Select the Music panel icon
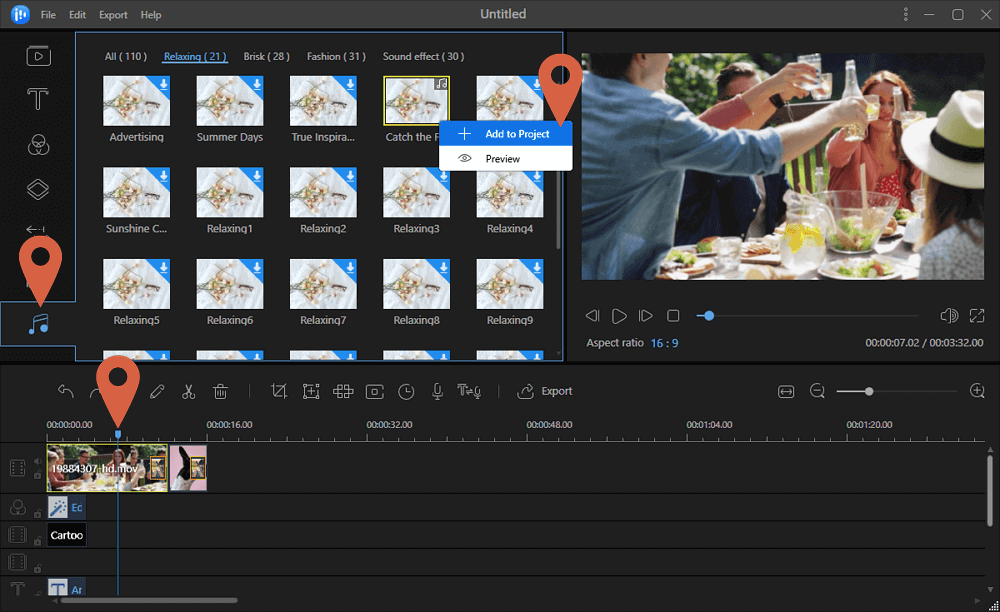This screenshot has width=1000, height=612. [x=38, y=322]
